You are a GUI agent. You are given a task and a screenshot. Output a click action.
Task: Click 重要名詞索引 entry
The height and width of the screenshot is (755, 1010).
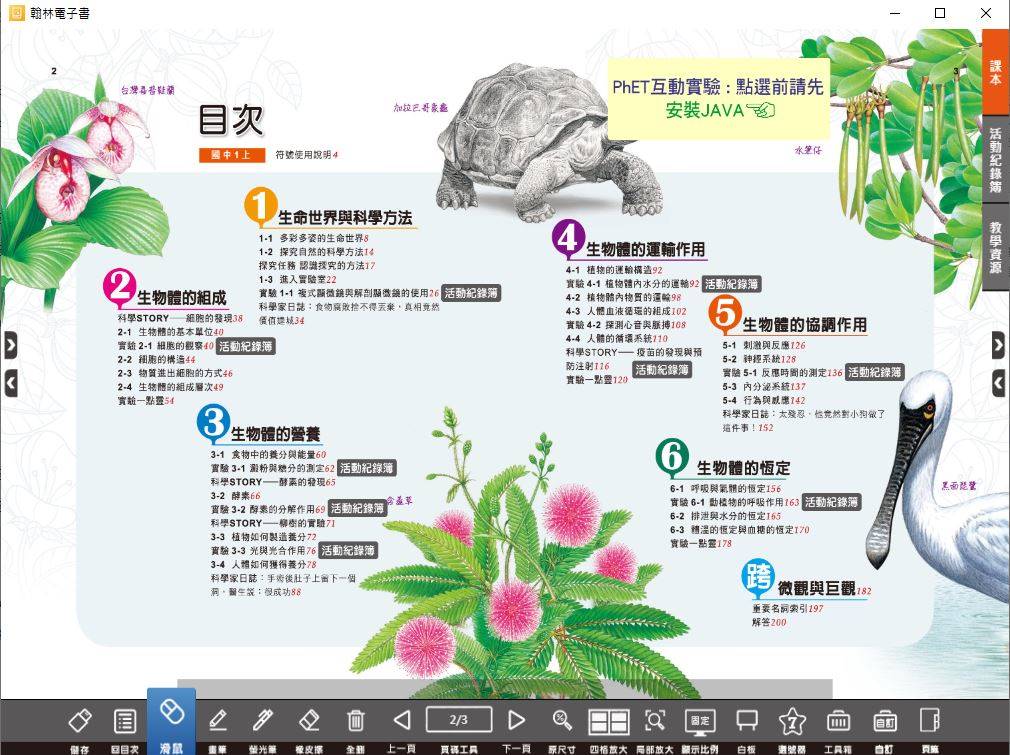(x=788, y=608)
